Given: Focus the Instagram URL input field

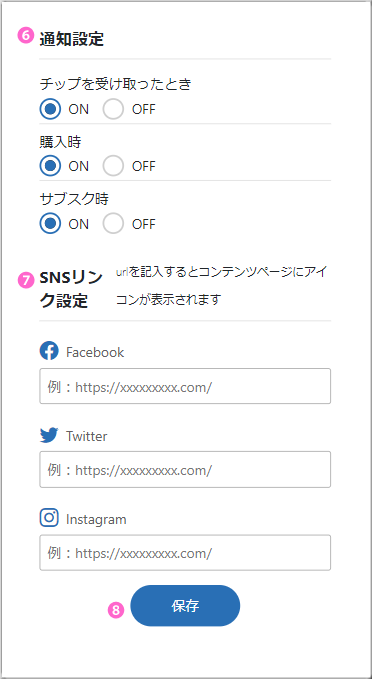Looking at the screenshot, I should point(185,553).
